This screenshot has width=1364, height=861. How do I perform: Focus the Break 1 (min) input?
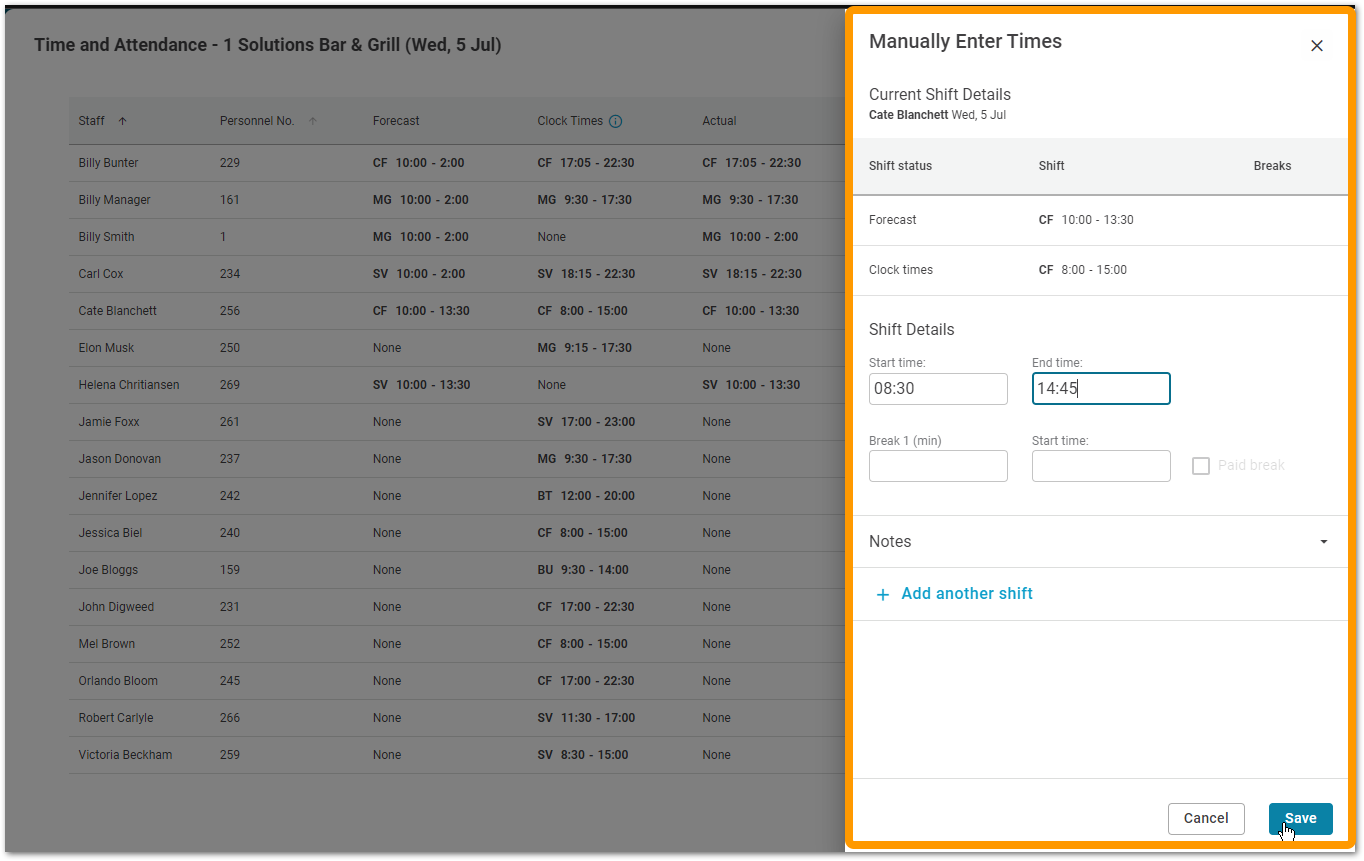pos(938,466)
